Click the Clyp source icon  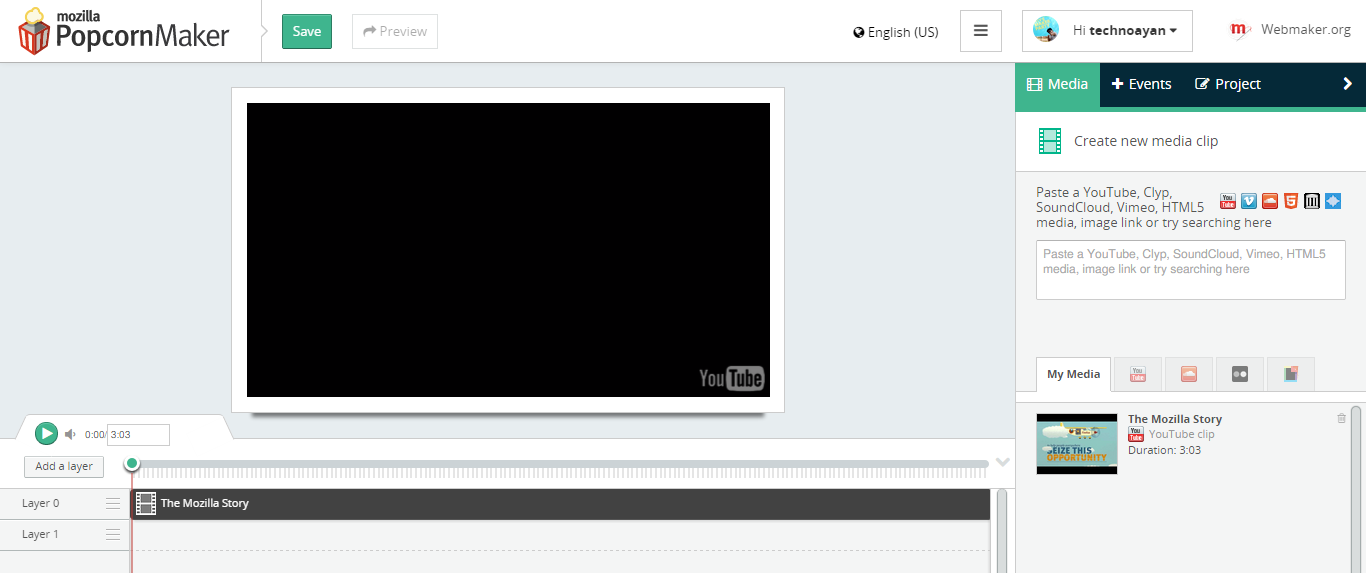pos(1333,201)
